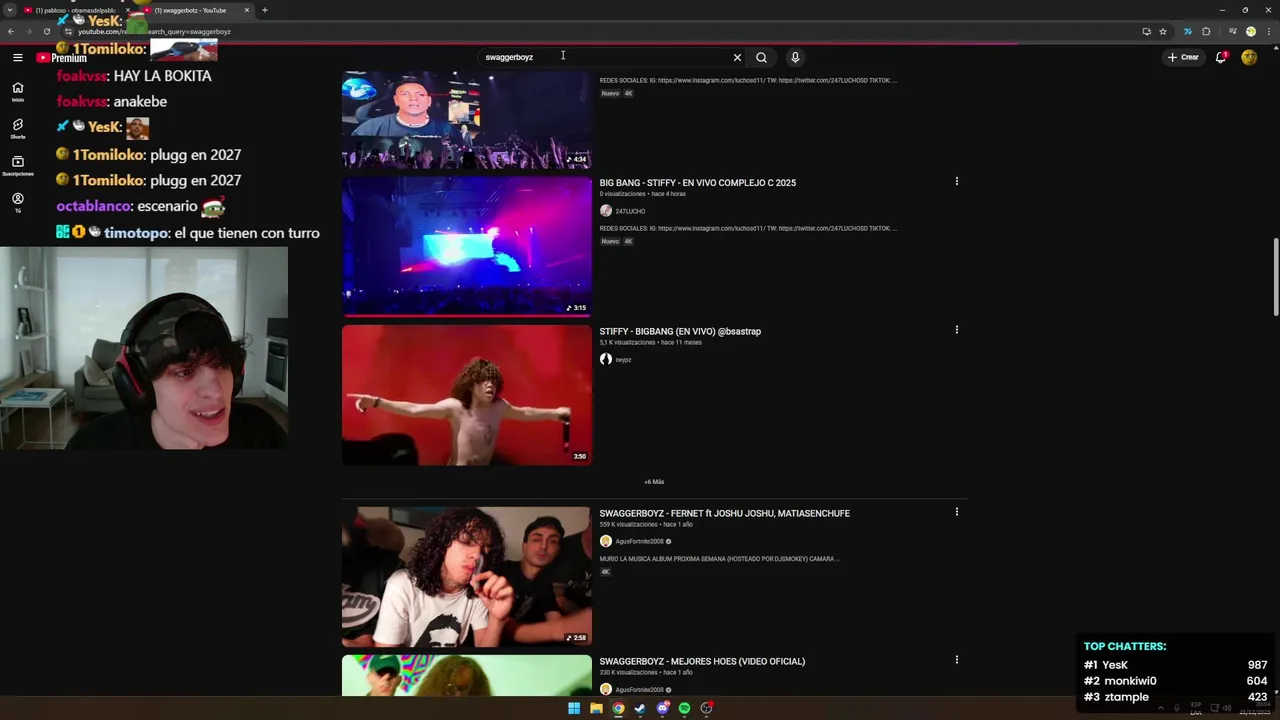Close the swaggerbotz YouTube tab

click(x=247, y=10)
